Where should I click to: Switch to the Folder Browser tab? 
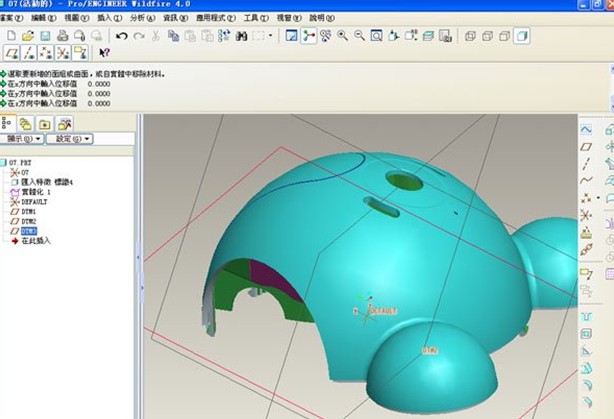click(x=26, y=125)
